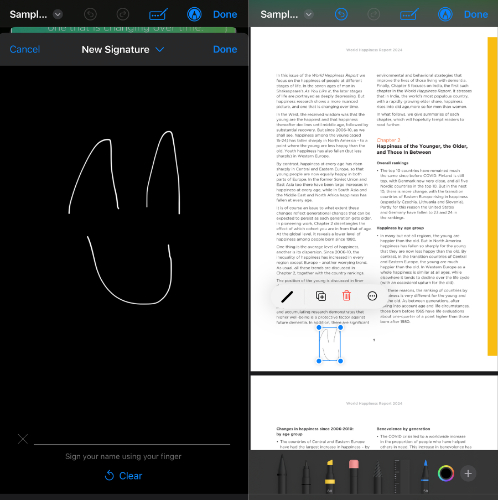
Task: Select the blue pencil tool
Action: coord(425,476)
